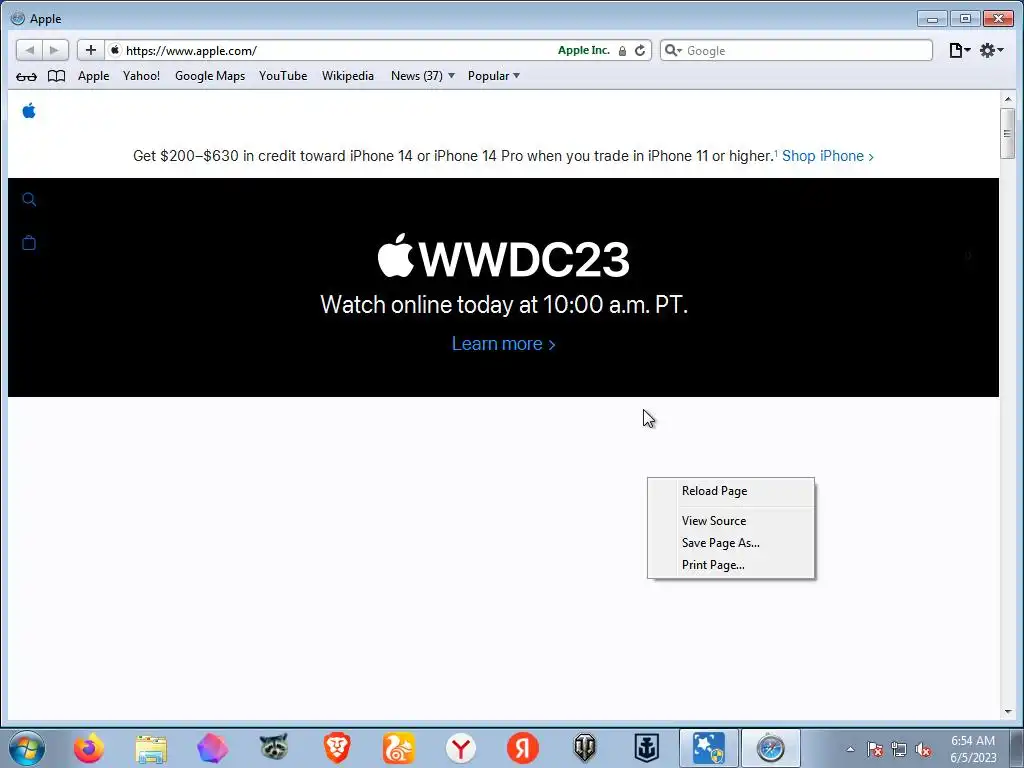Choose Save Page As from context menu

click(x=731, y=543)
